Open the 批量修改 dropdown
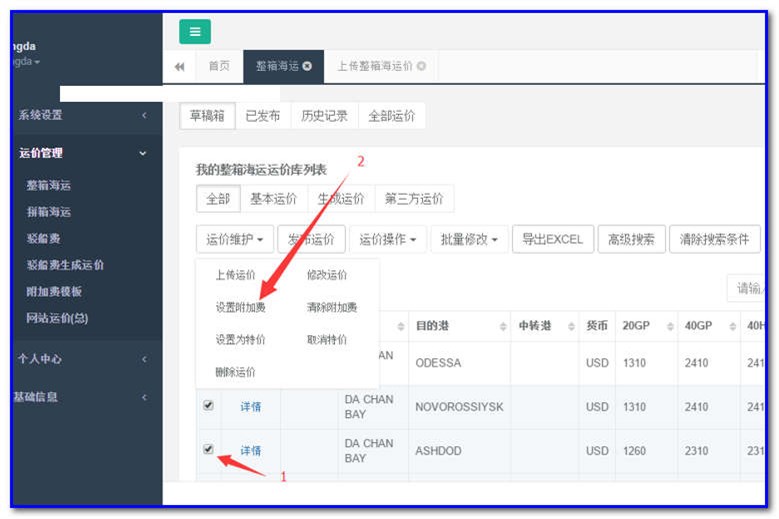The image size is (779, 519). tap(469, 239)
